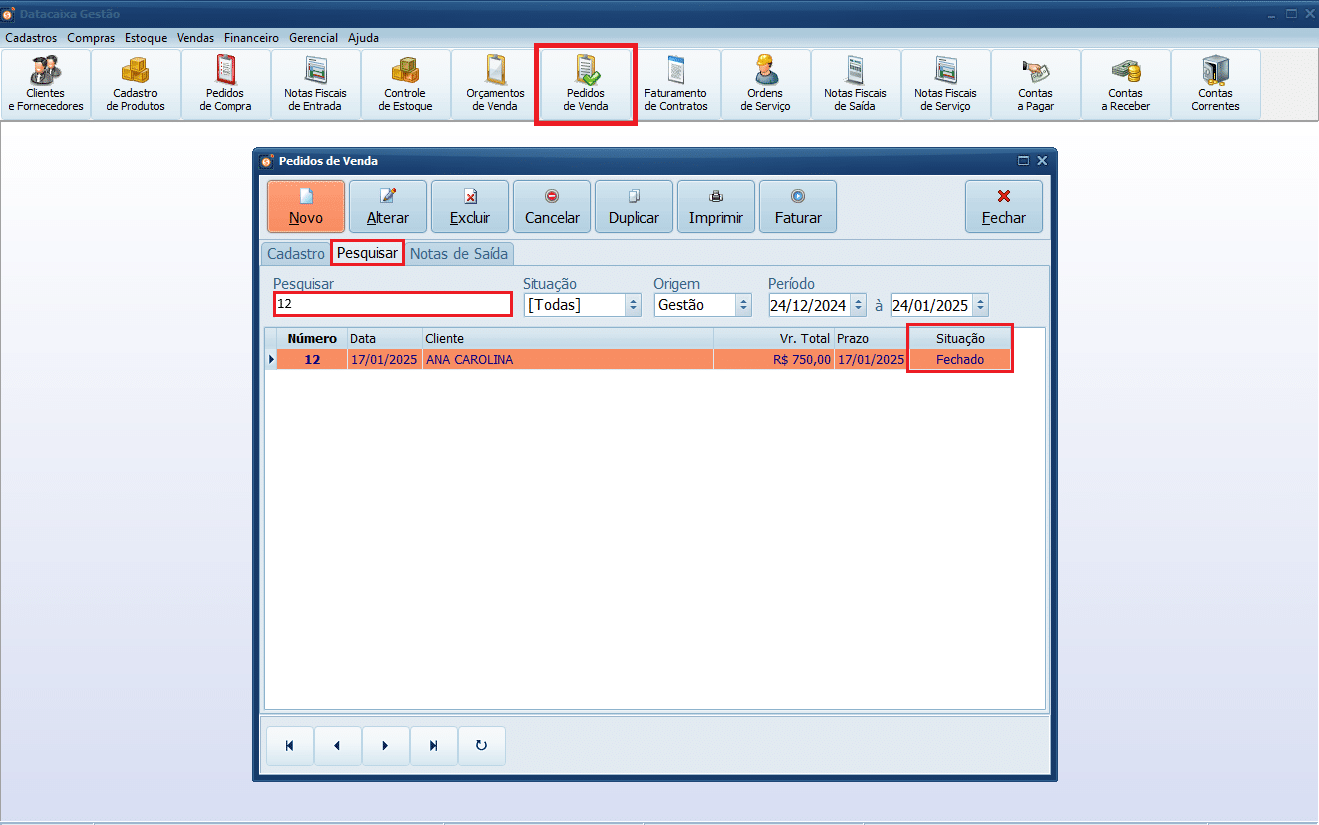Open Clientes e Fornecedores from the toolbar
1319x825 pixels.
pos(46,84)
